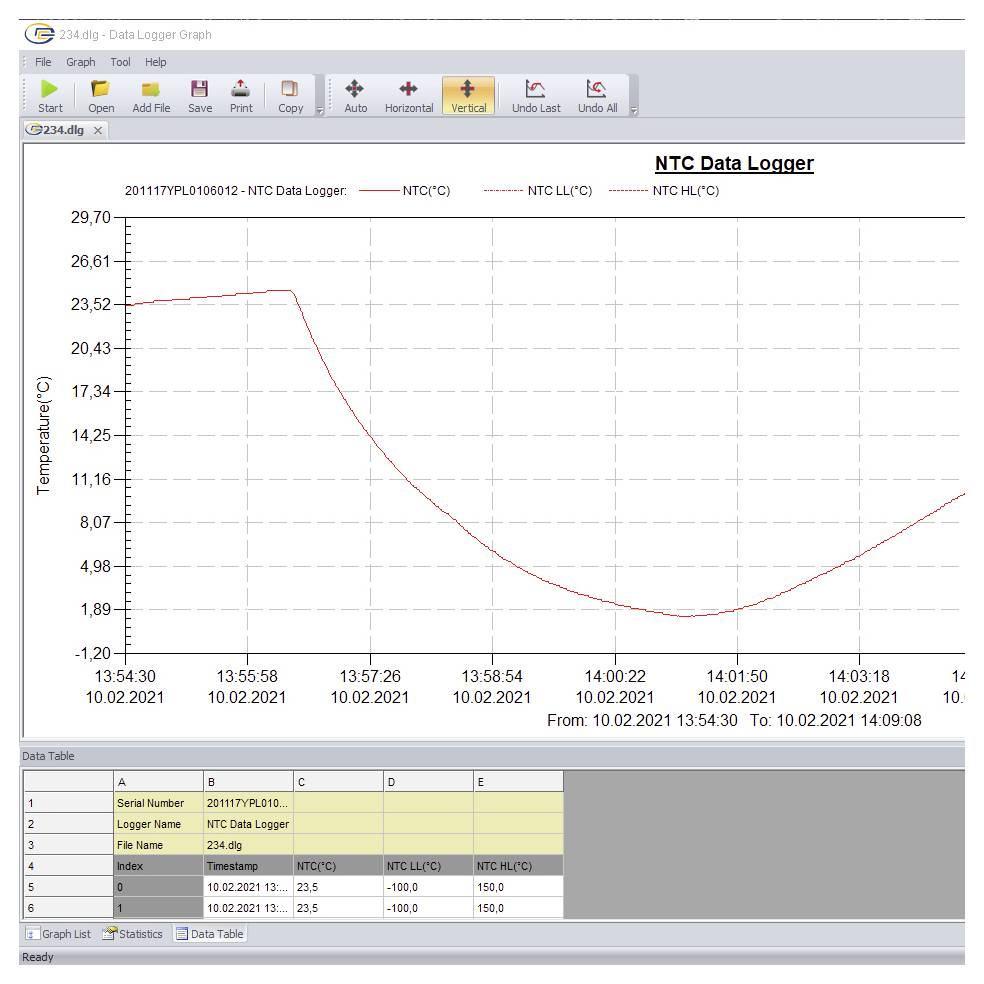Select column E header in data table

[x=518, y=782]
